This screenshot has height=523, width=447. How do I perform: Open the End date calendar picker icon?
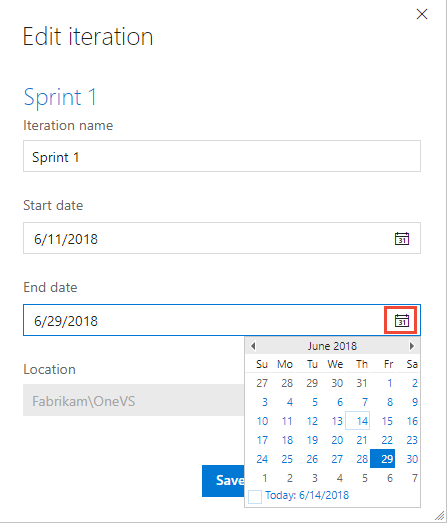pyautogui.click(x=402, y=321)
